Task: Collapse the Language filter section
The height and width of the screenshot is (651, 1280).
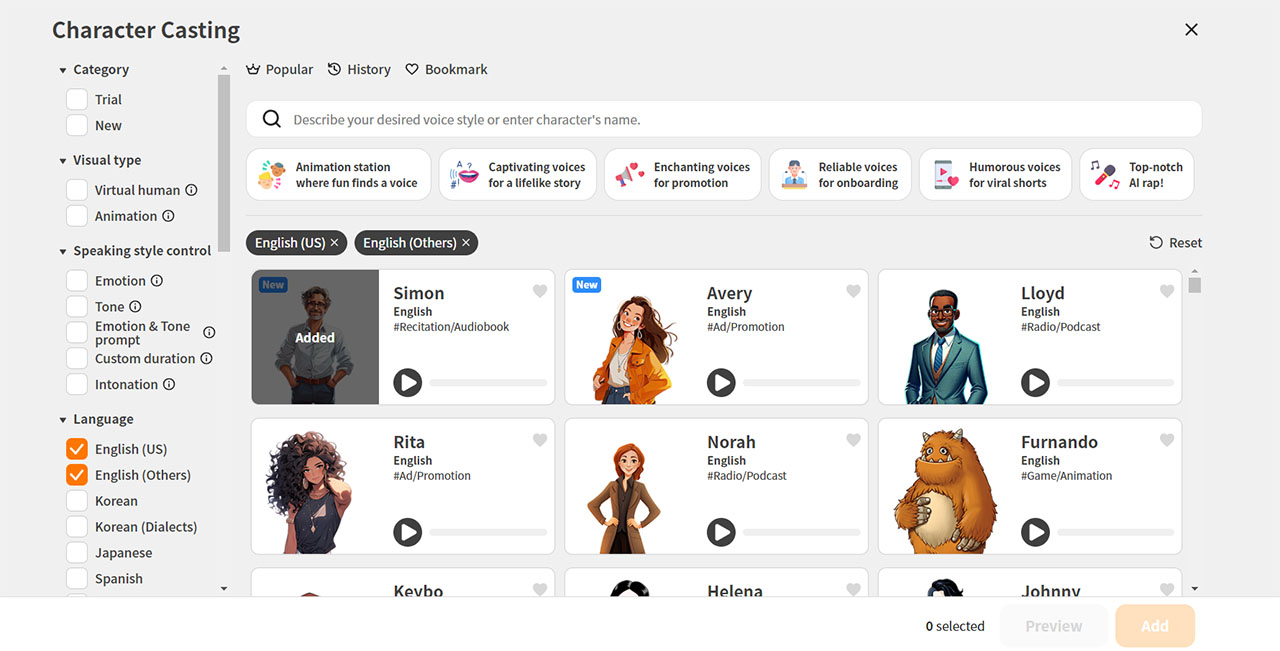Action: [63, 420]
